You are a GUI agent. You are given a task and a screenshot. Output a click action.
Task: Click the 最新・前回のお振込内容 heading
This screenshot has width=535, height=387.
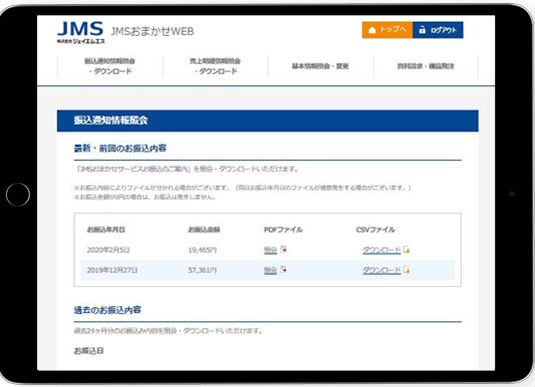click(x=120, y=148)
